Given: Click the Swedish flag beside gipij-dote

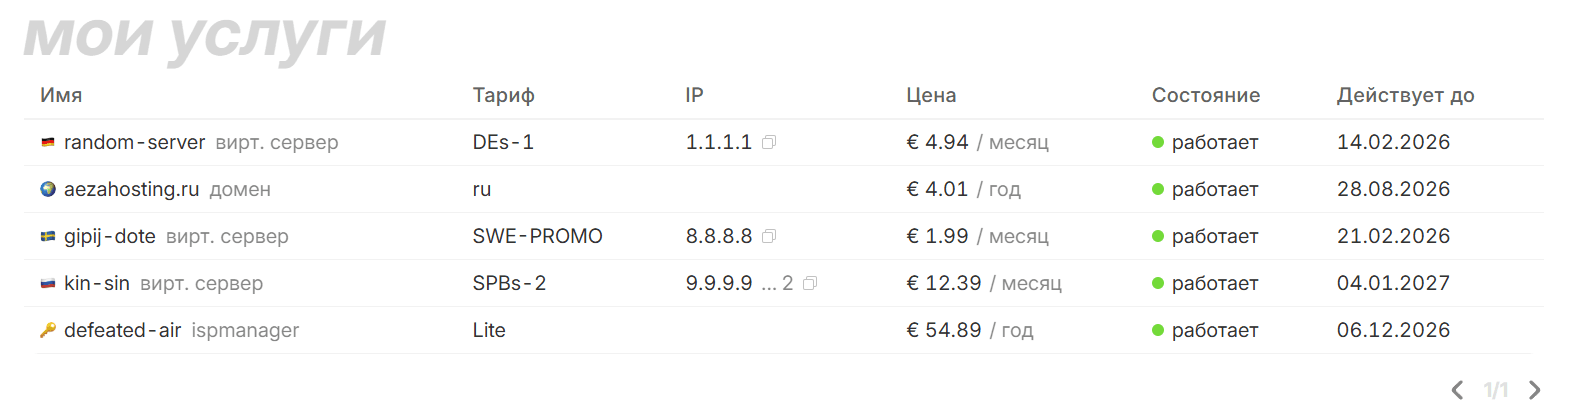Looking at the screenshot, I should tap(48, 237).
